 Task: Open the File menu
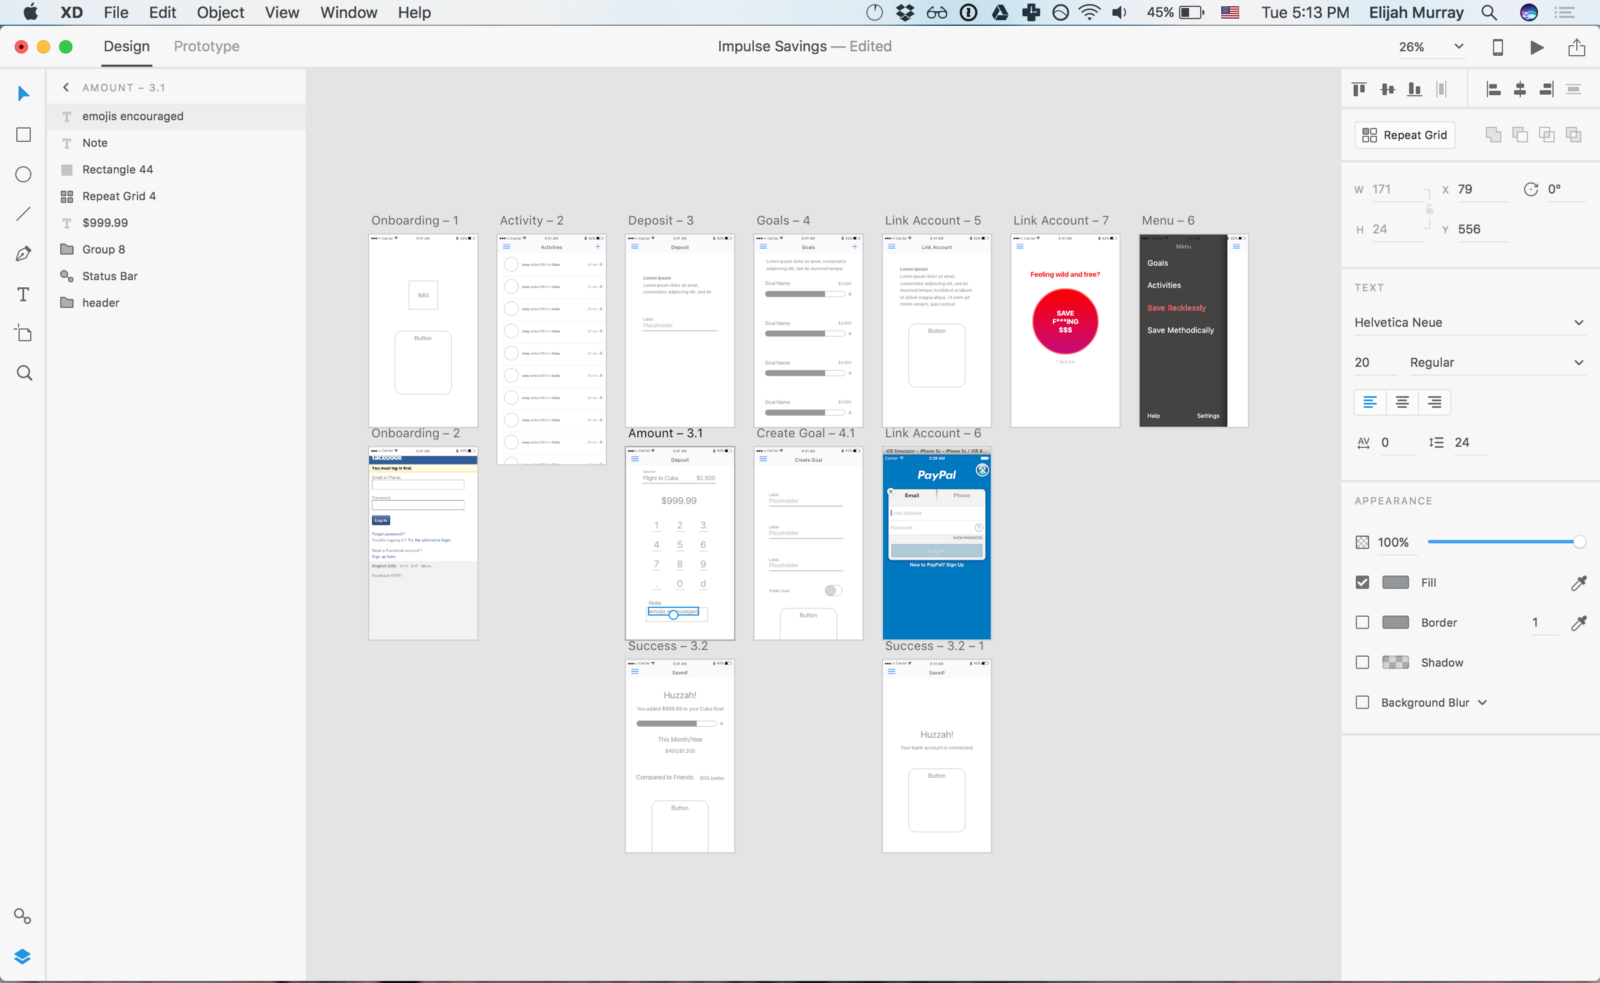[x=116, y=13]
